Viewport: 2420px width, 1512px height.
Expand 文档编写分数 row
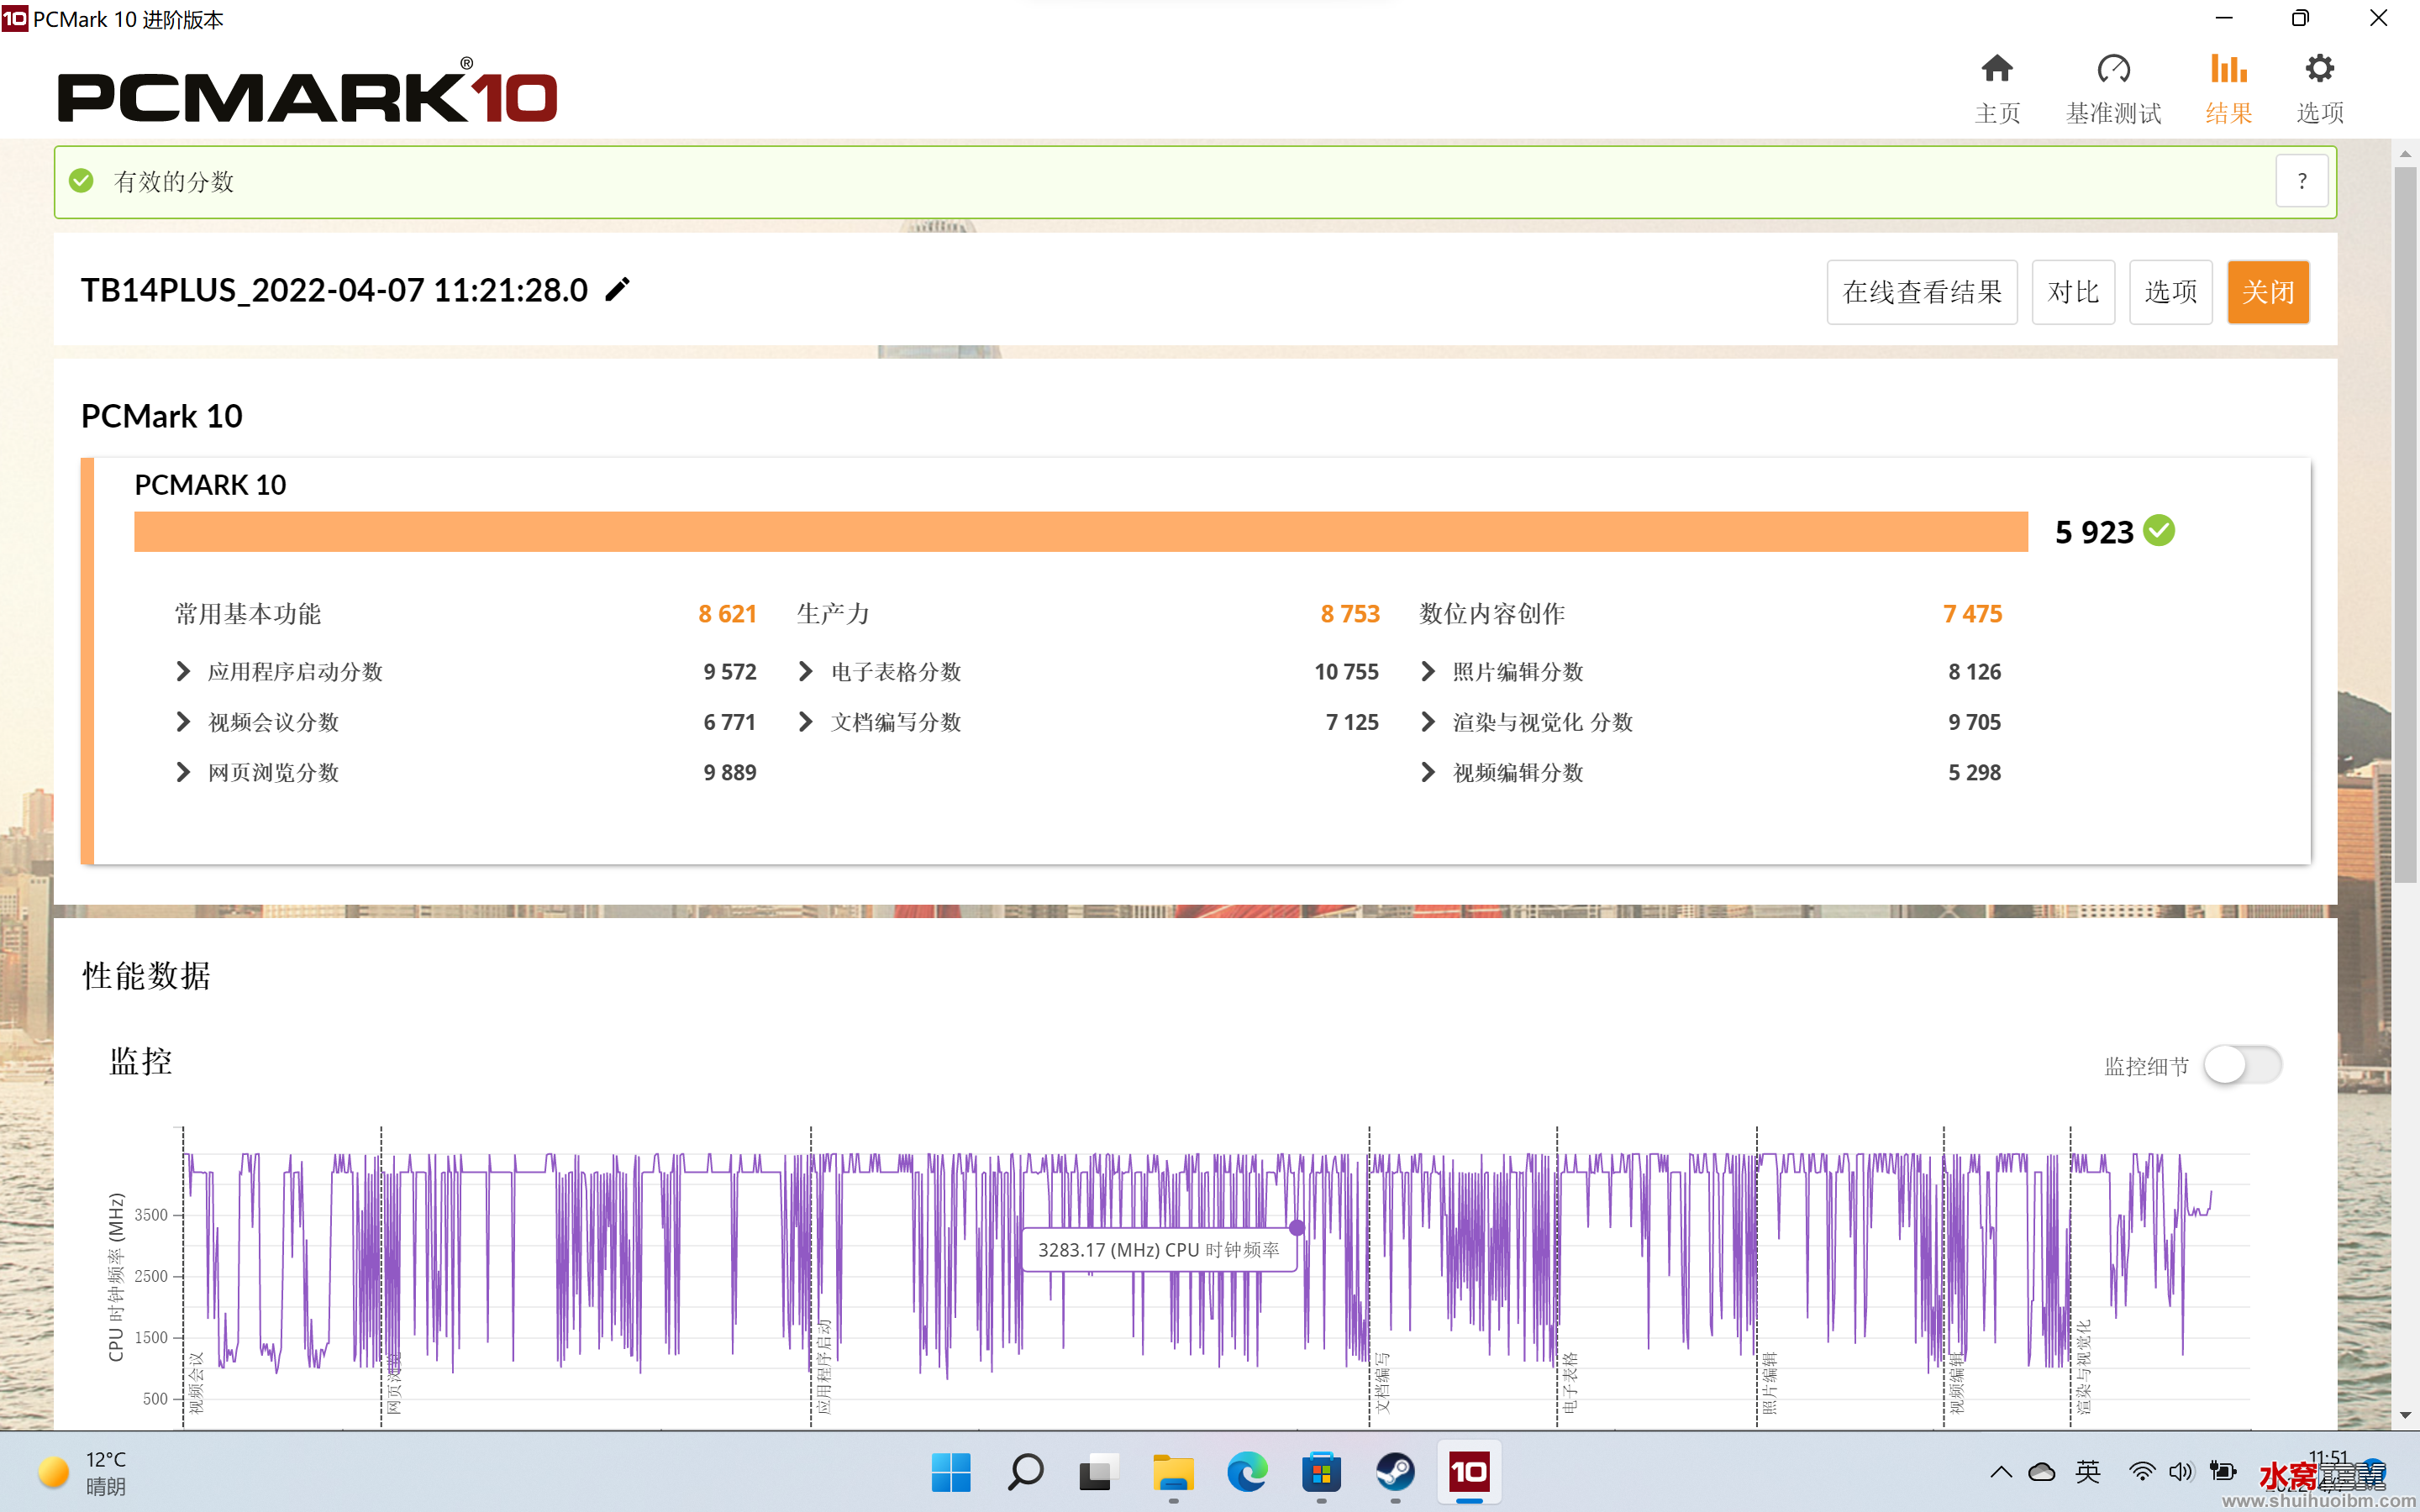(x=805, y=722)
